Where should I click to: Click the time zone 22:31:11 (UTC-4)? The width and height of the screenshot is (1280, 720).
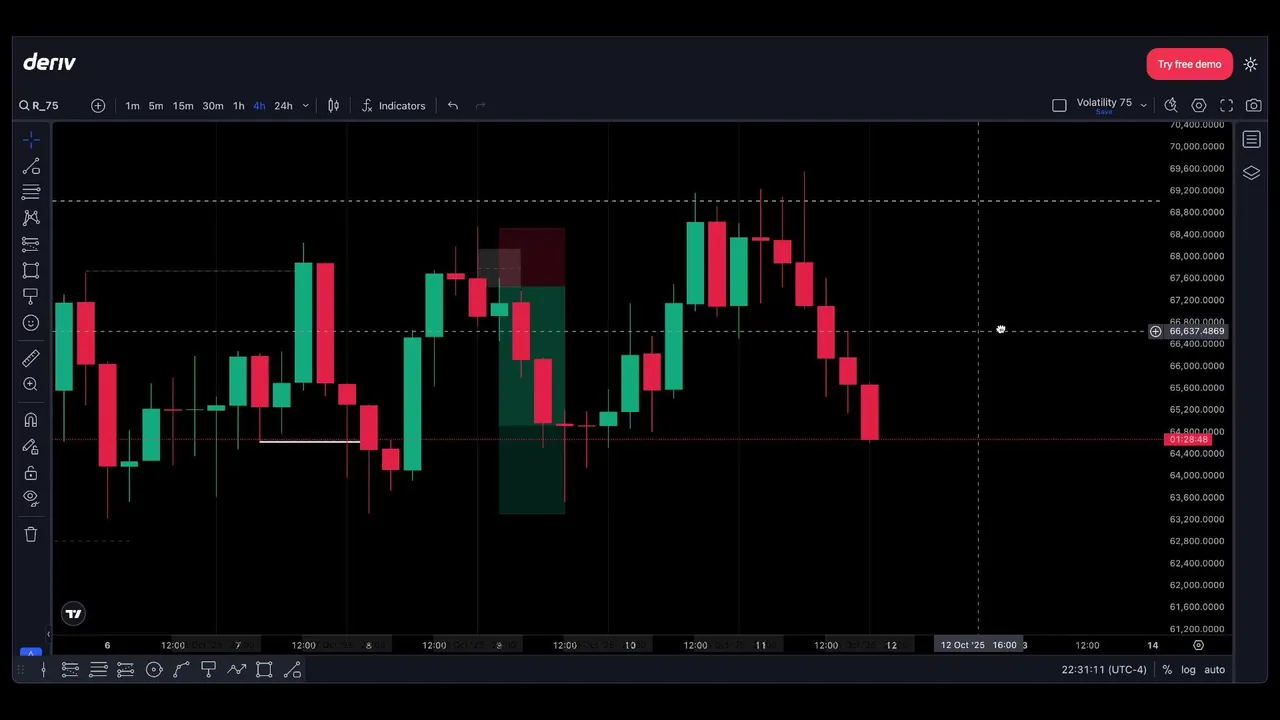pos(1104,670)
